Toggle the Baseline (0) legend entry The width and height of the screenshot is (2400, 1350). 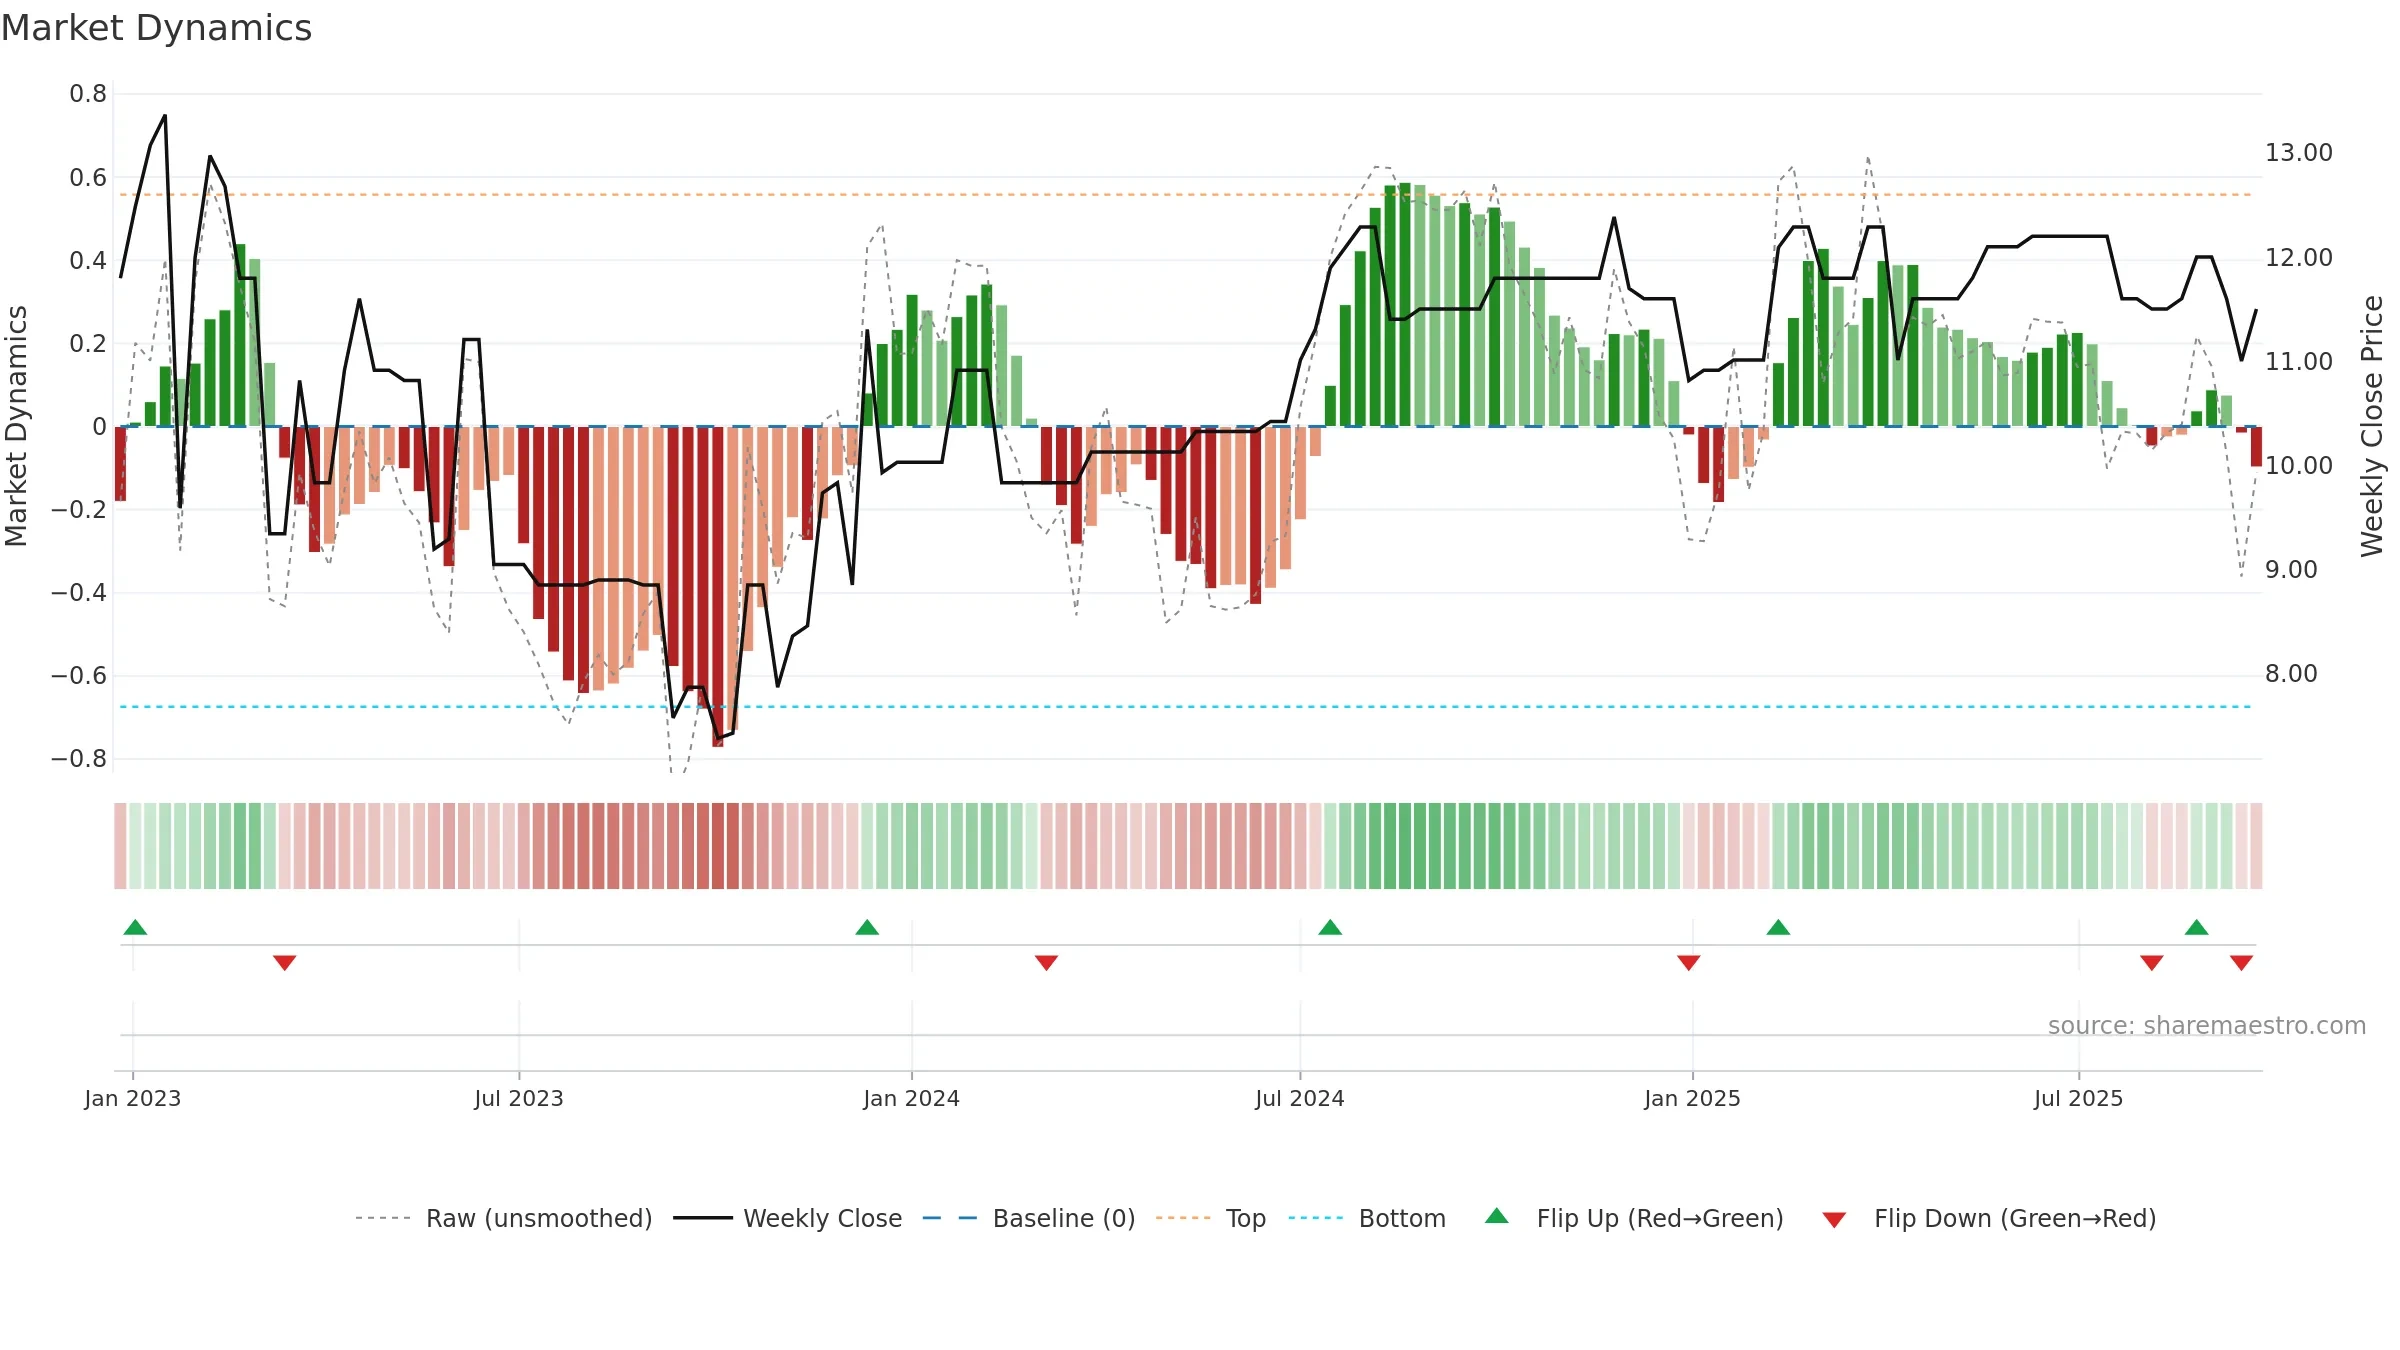pos(1028,1218)
